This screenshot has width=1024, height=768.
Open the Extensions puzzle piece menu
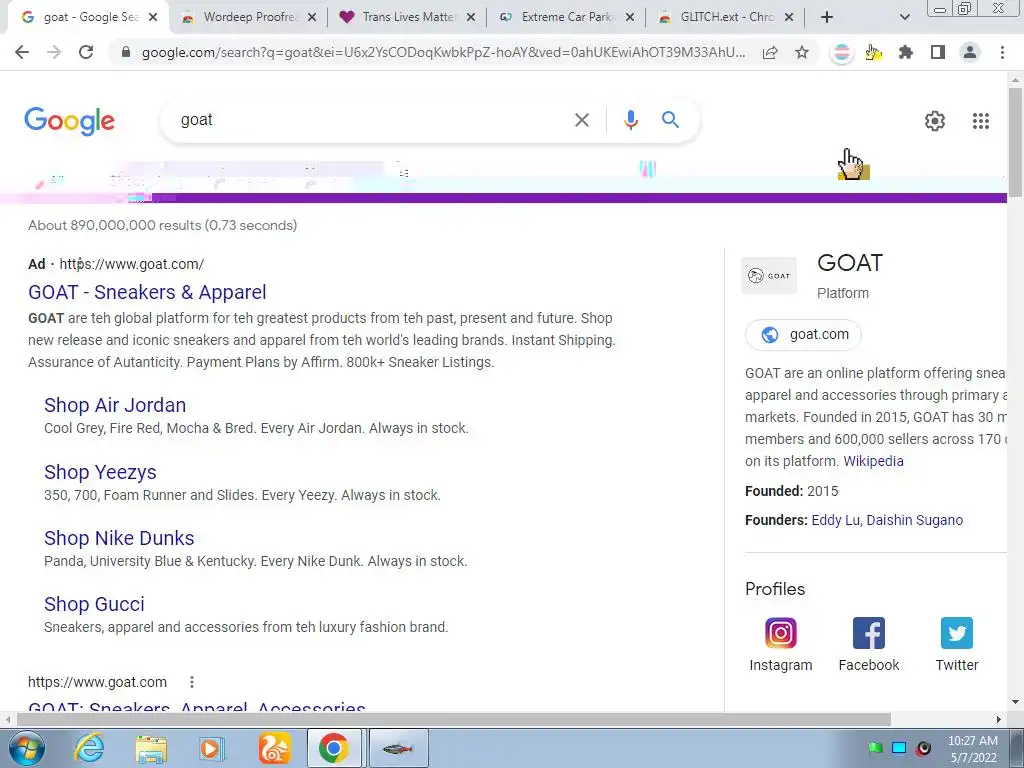click(905, 52)
